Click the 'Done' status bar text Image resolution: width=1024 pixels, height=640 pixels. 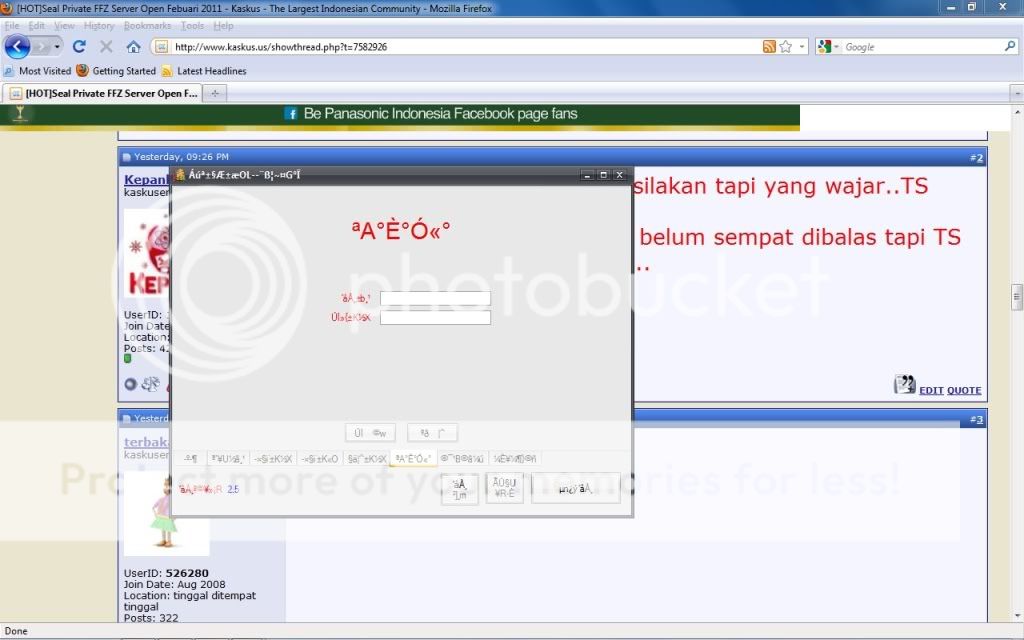click(16, 631)
